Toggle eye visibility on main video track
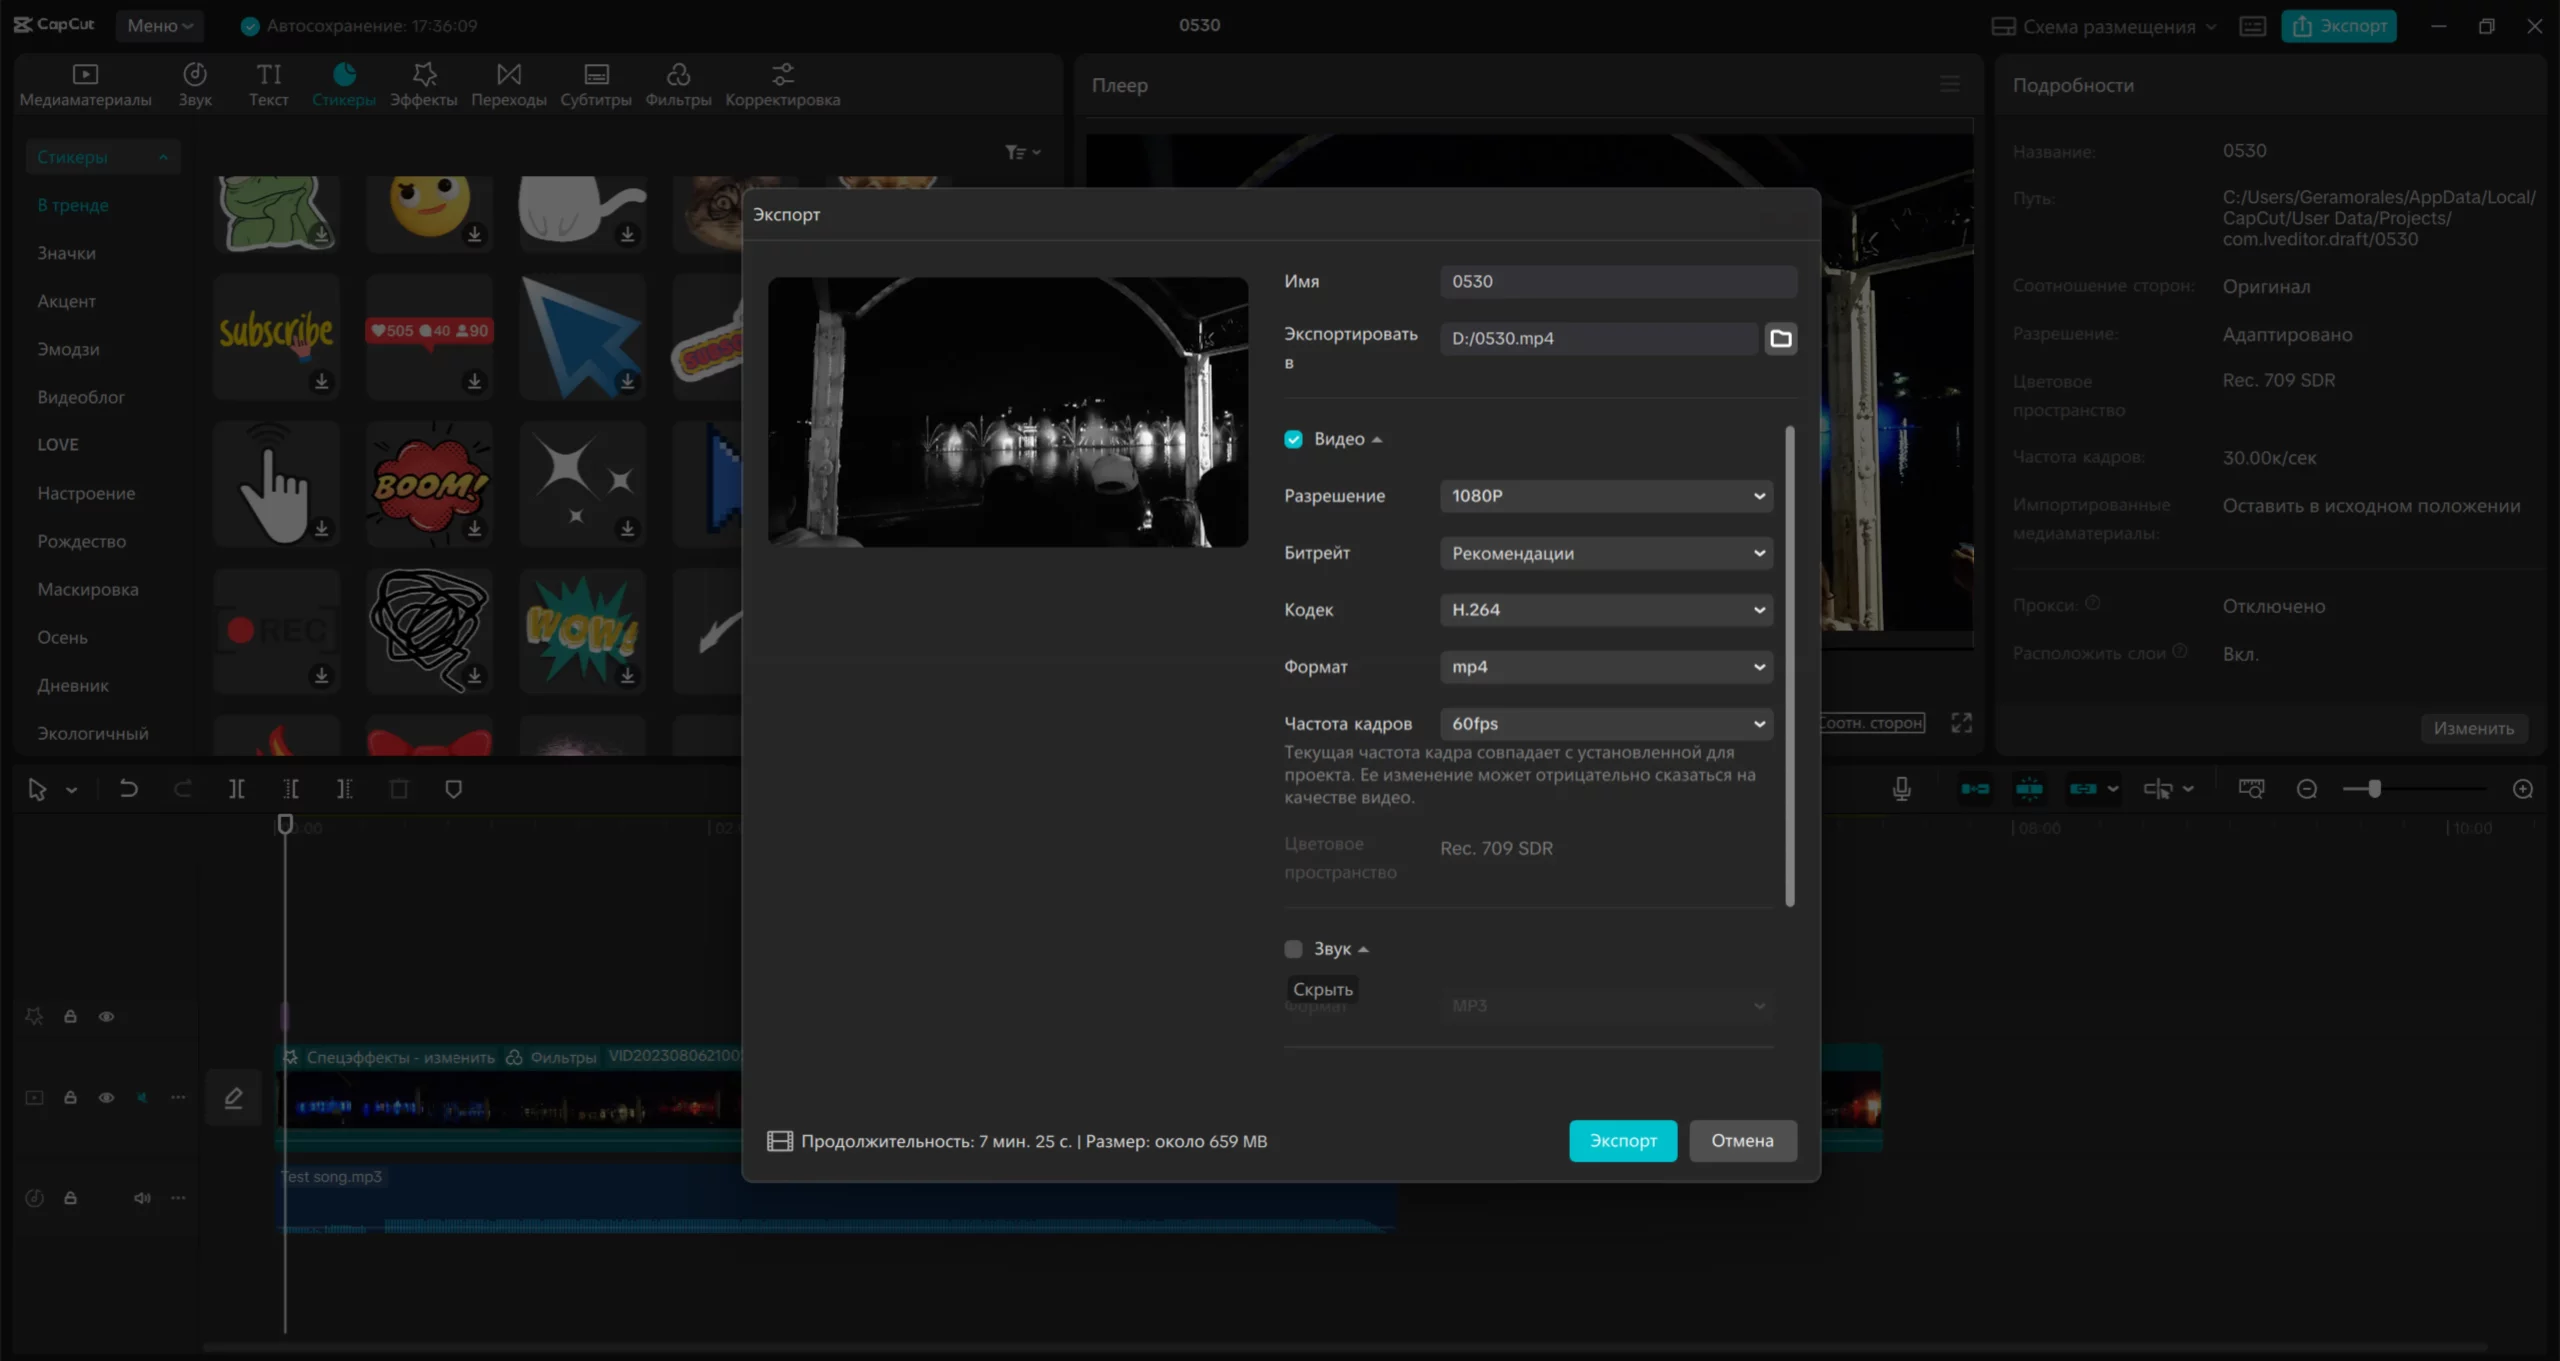This screenshot has width=2560, height=1361. pos(106,1097)
